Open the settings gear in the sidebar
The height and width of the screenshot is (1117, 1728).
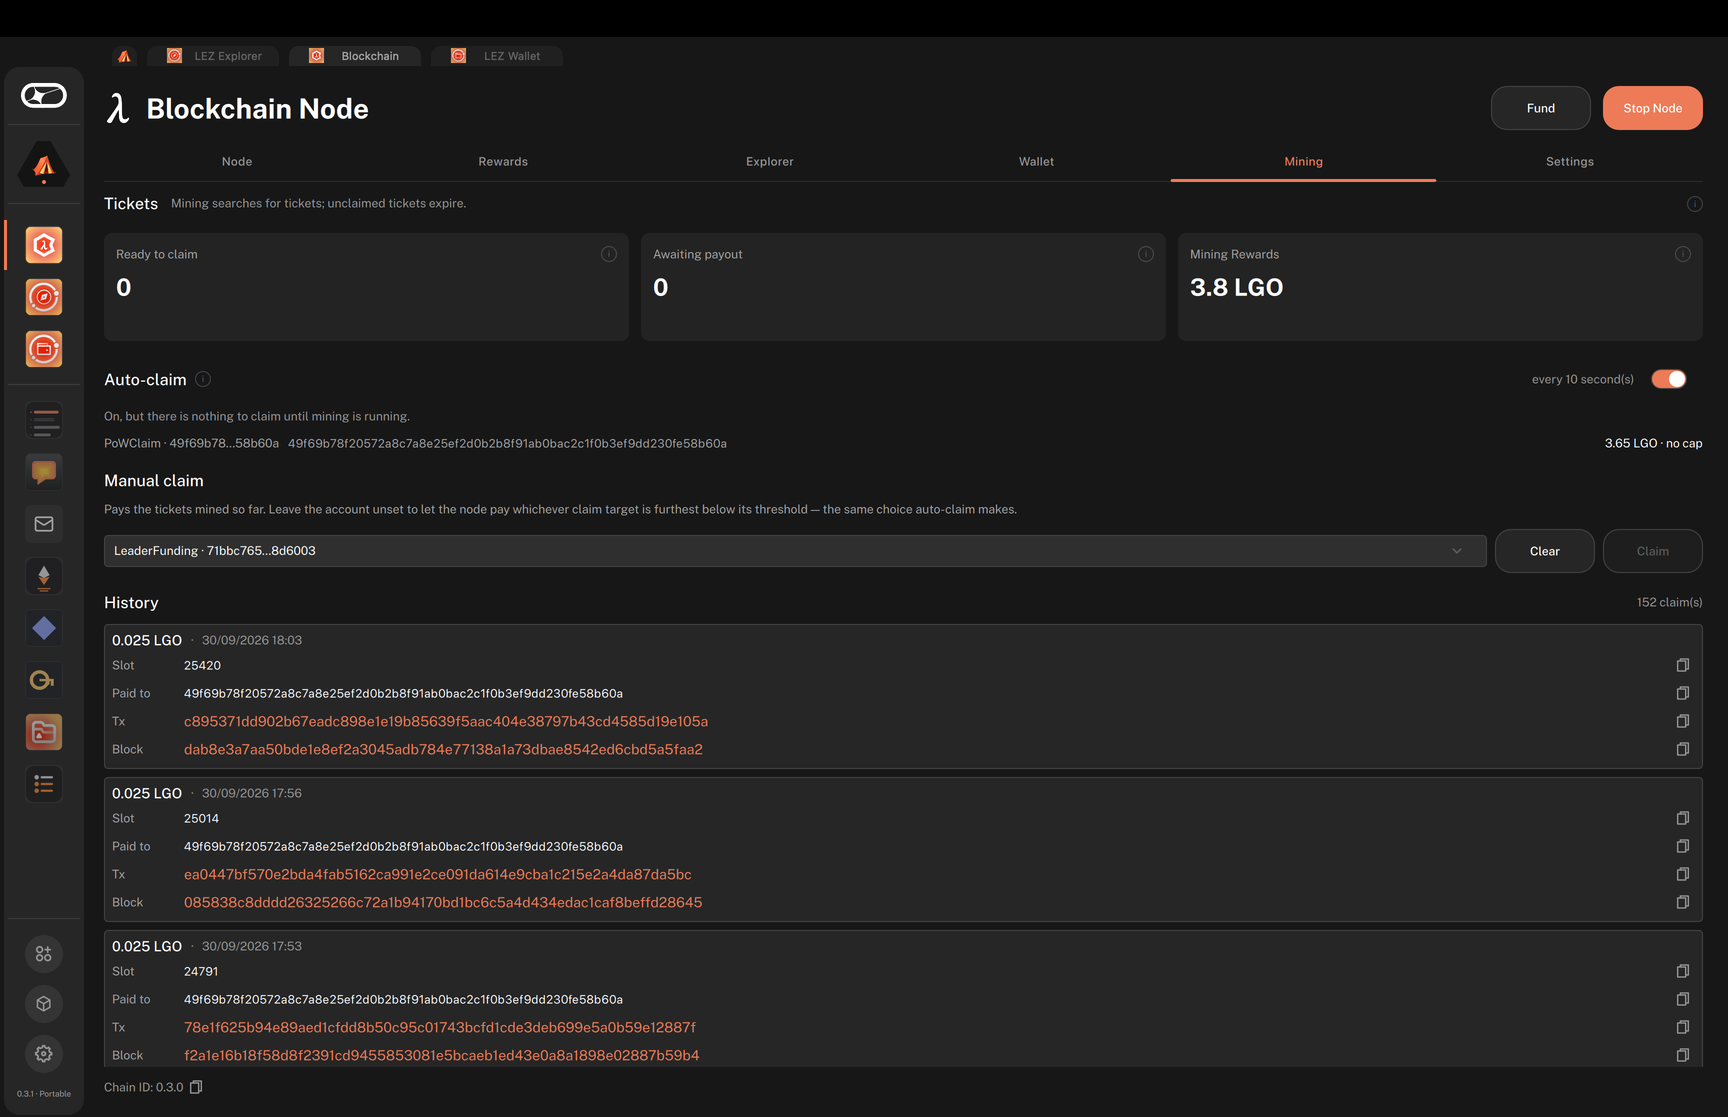tap(44, 1053)
